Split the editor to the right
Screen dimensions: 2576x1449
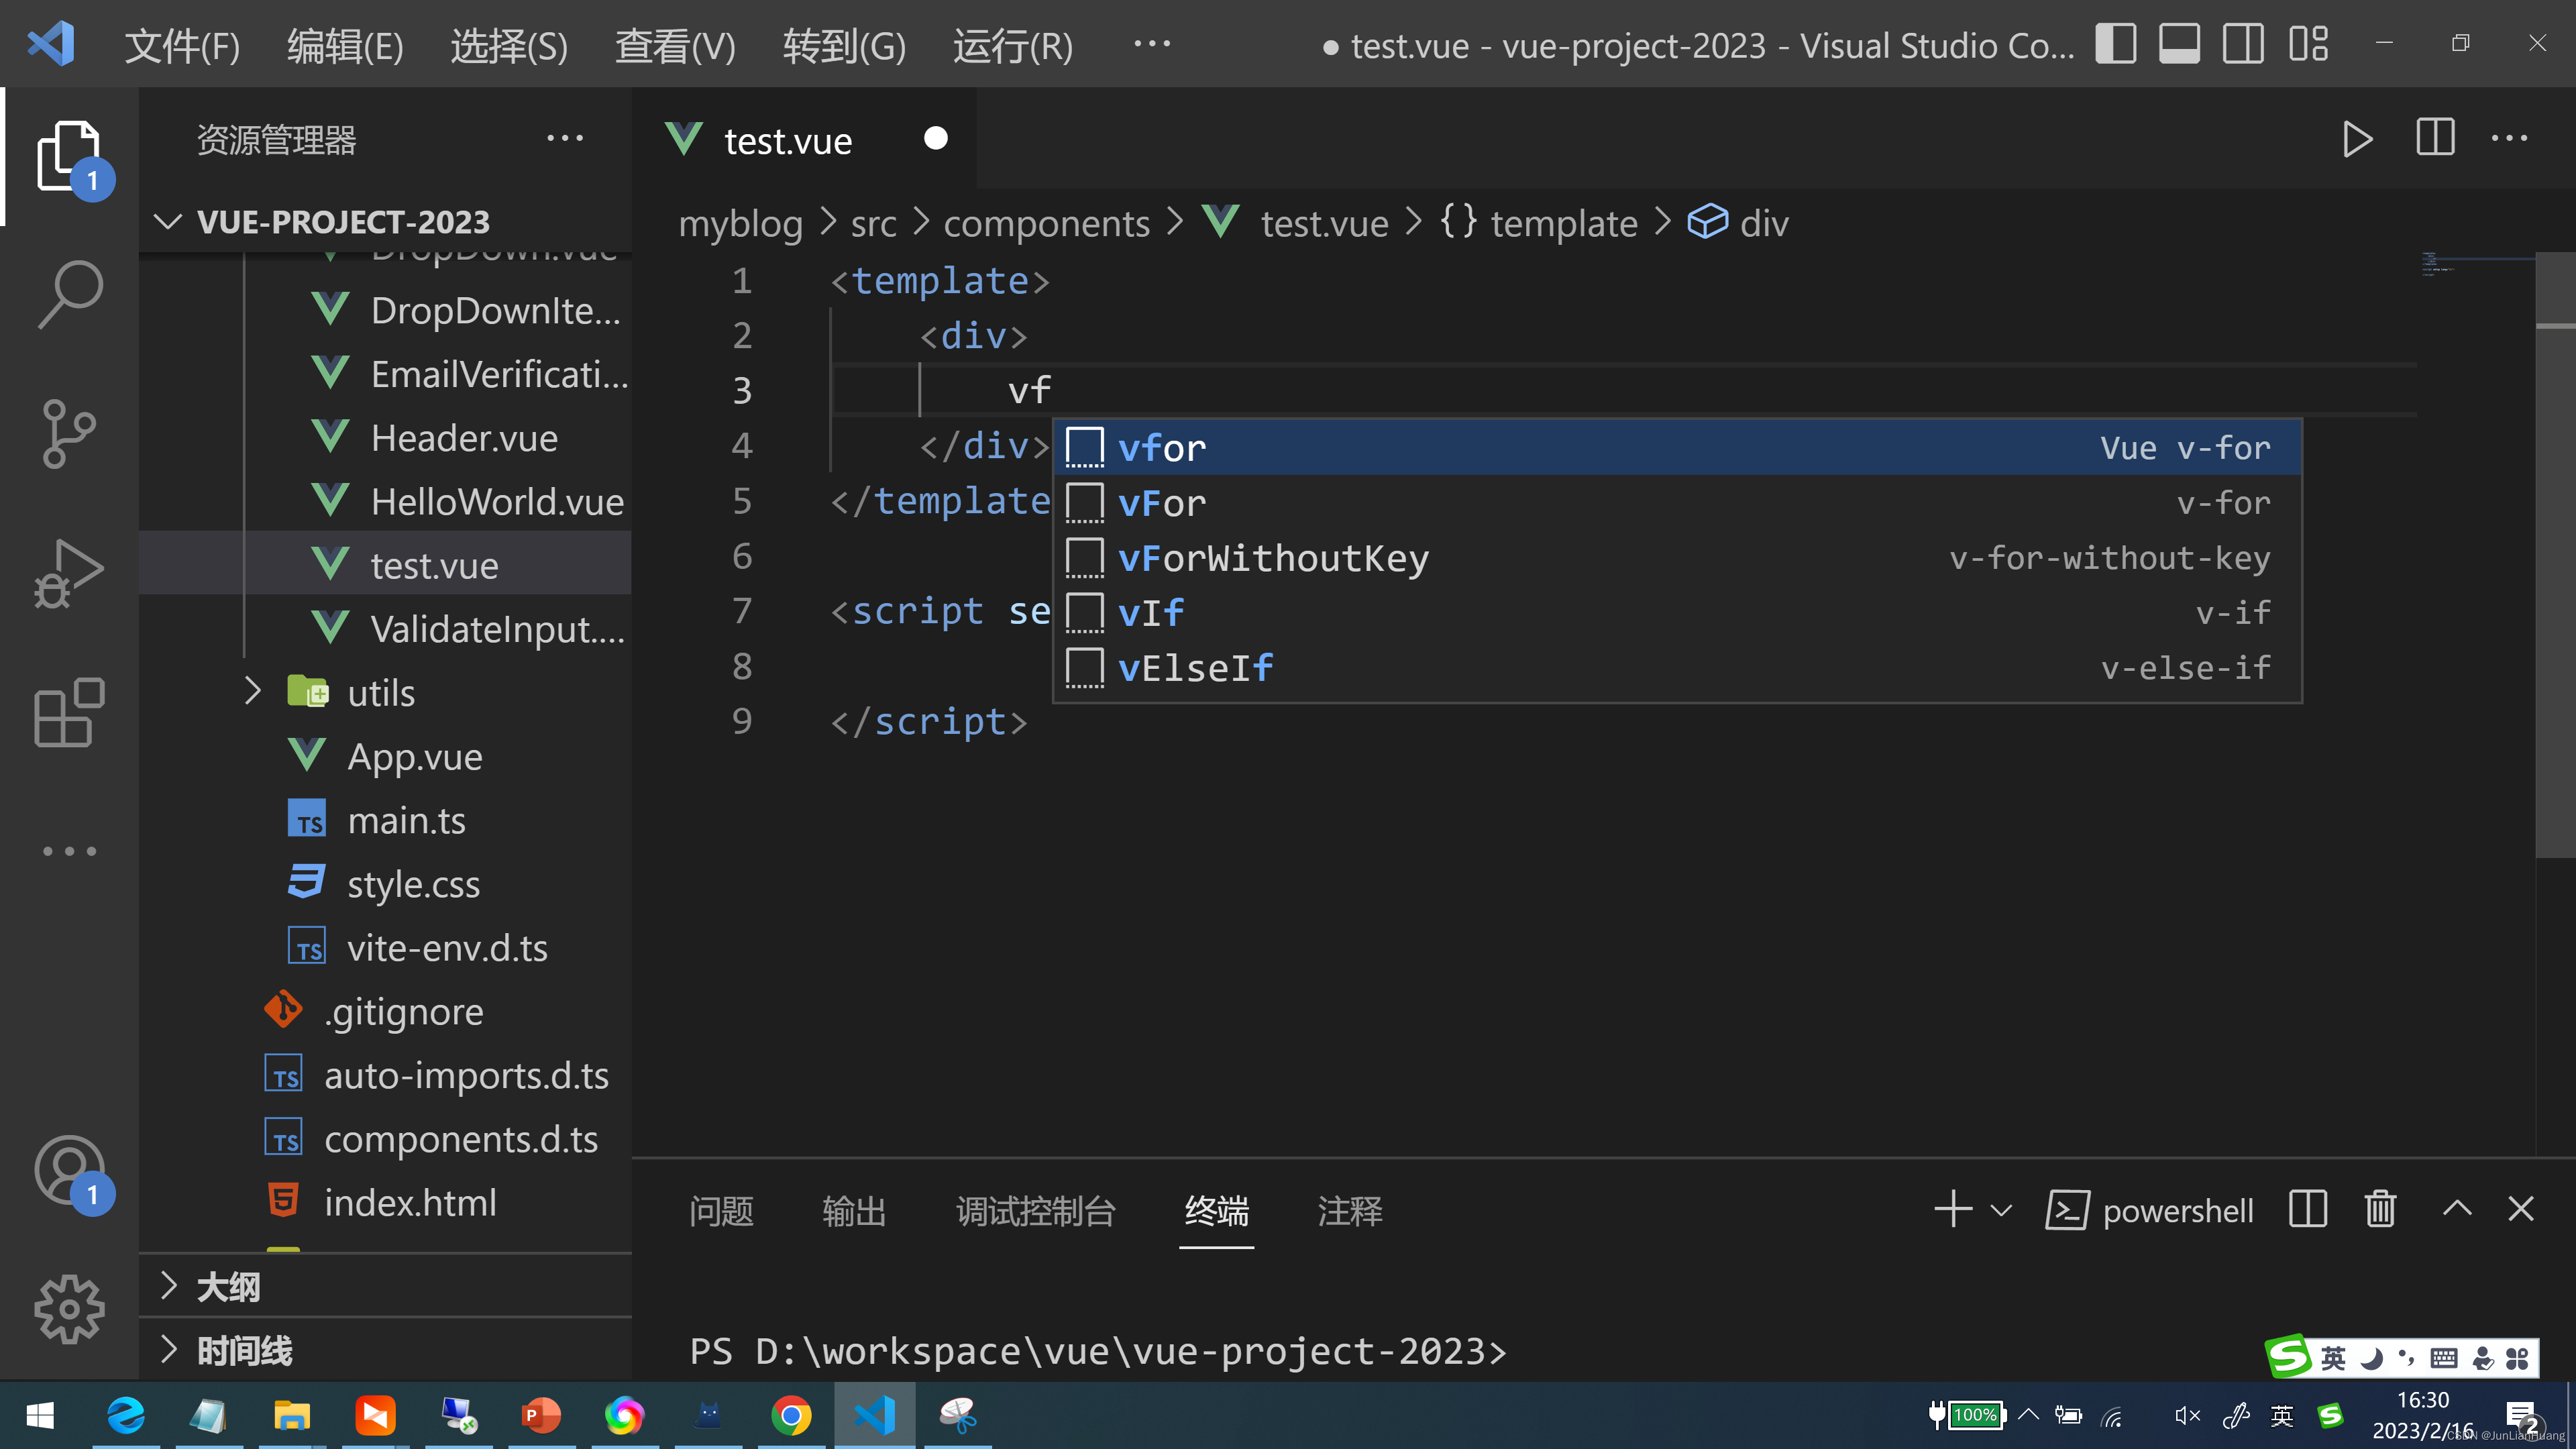pos(2434,139)
